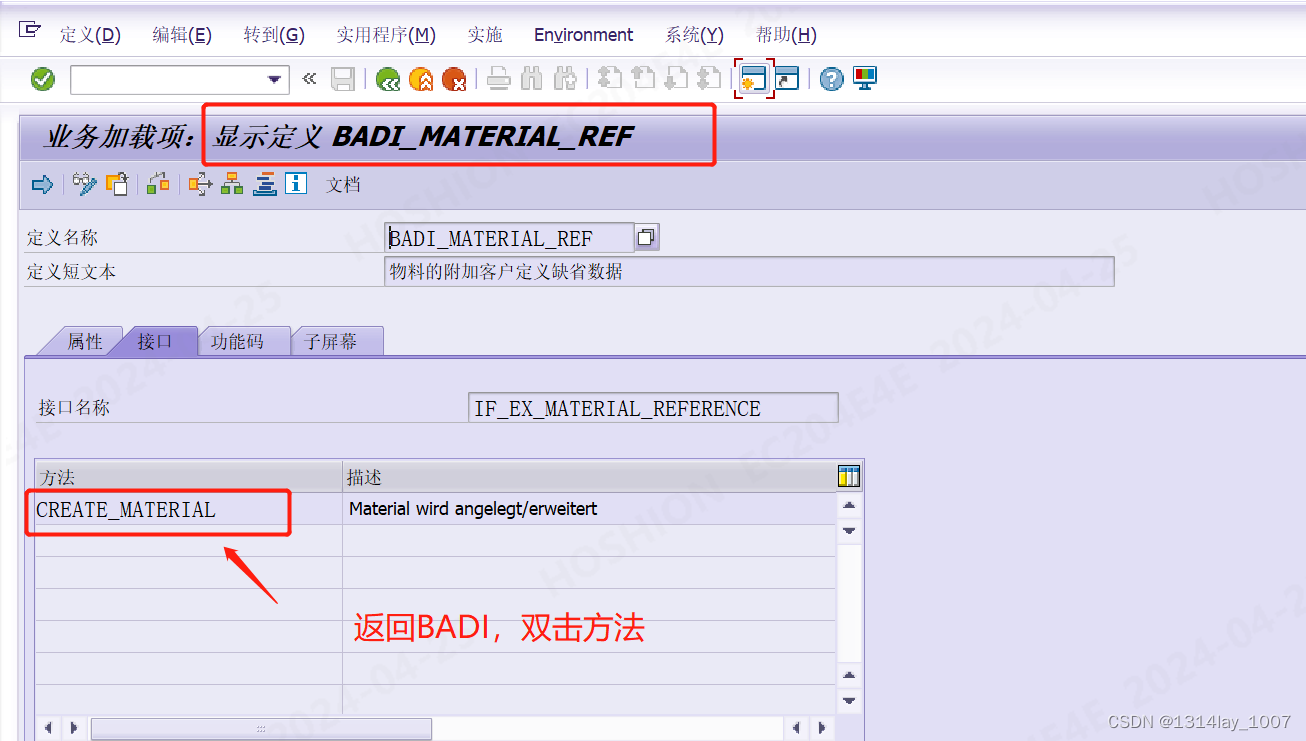The height and width of the screenshot is (741, 1306).
Task: Click the Previous Page icon
Action: [x=643, y=79]
